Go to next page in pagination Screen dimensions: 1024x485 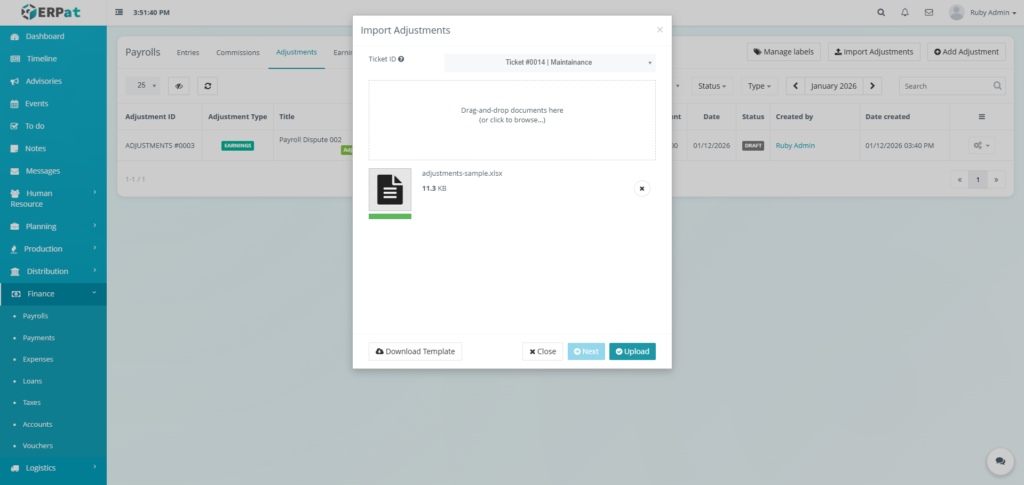pyautogui.click(x=996, y=180)
